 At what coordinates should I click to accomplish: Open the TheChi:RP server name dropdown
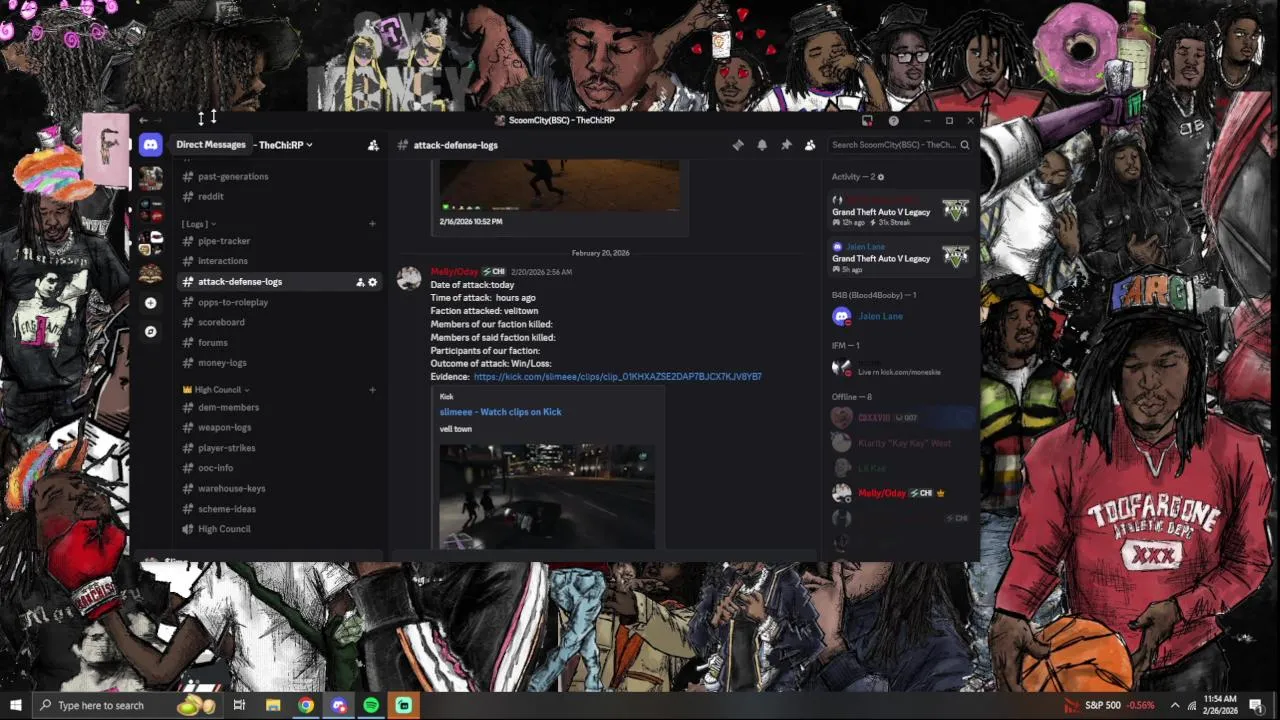286,145
